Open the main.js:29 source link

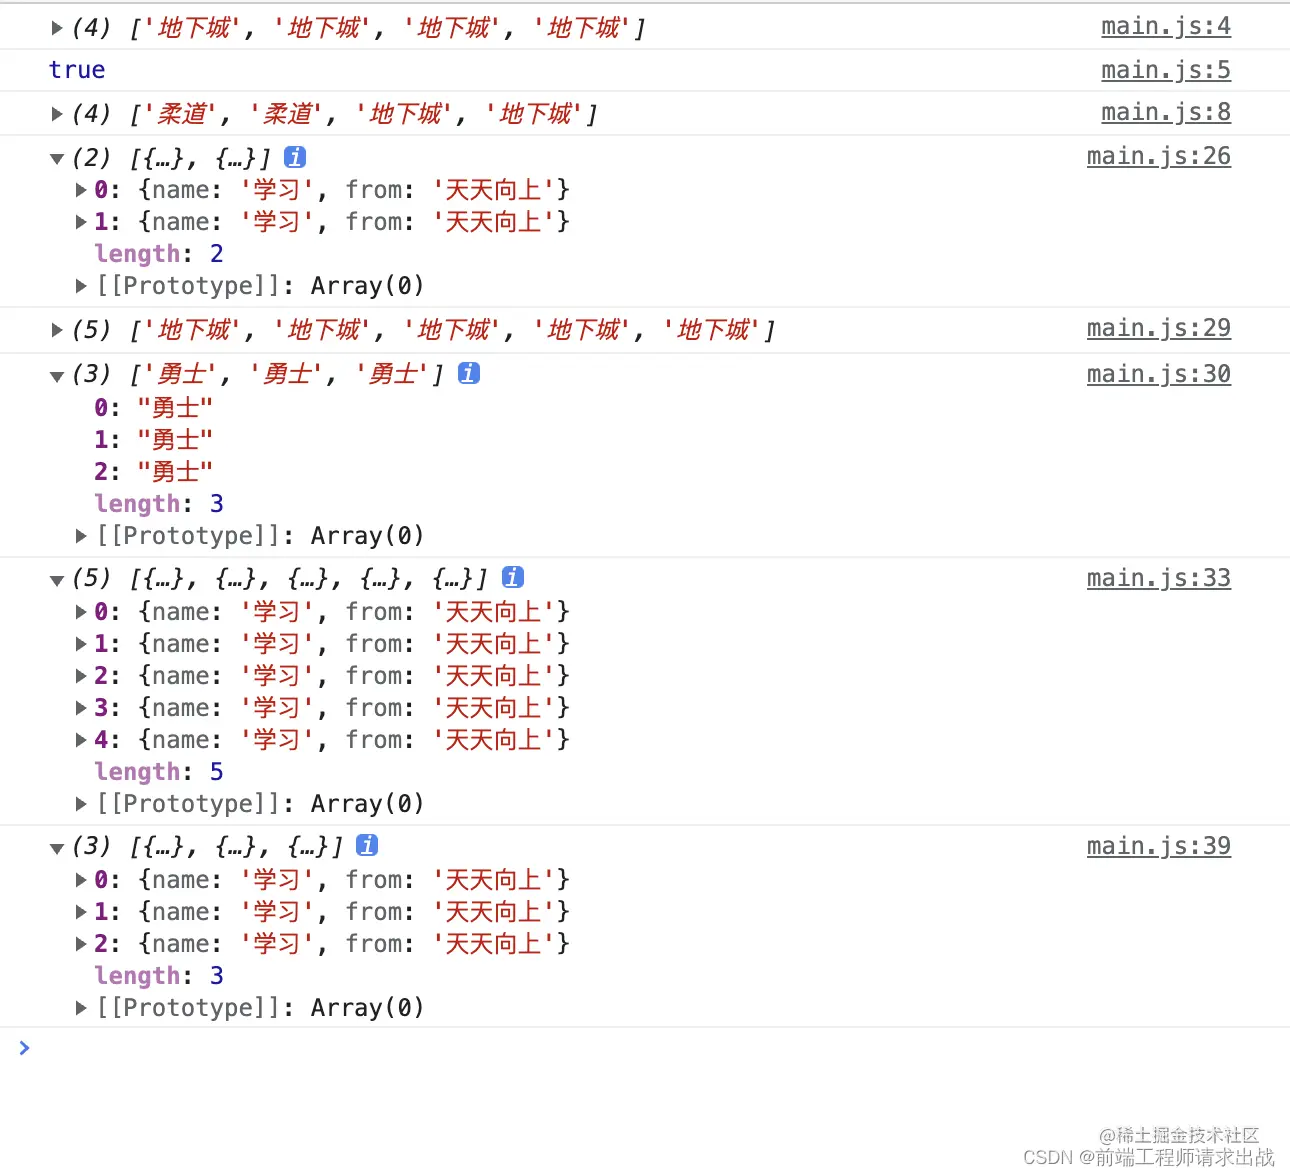(x=1159, y=328)
